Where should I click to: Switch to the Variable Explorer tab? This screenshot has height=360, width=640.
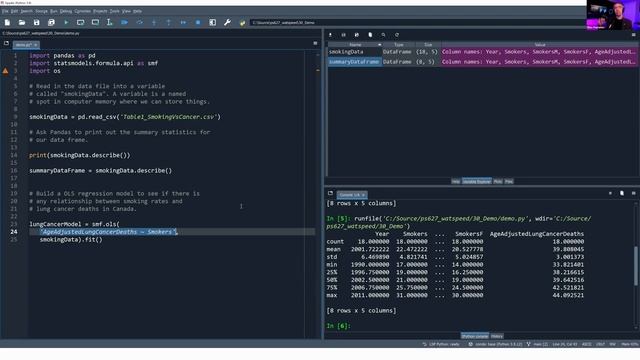pos(476,181)
